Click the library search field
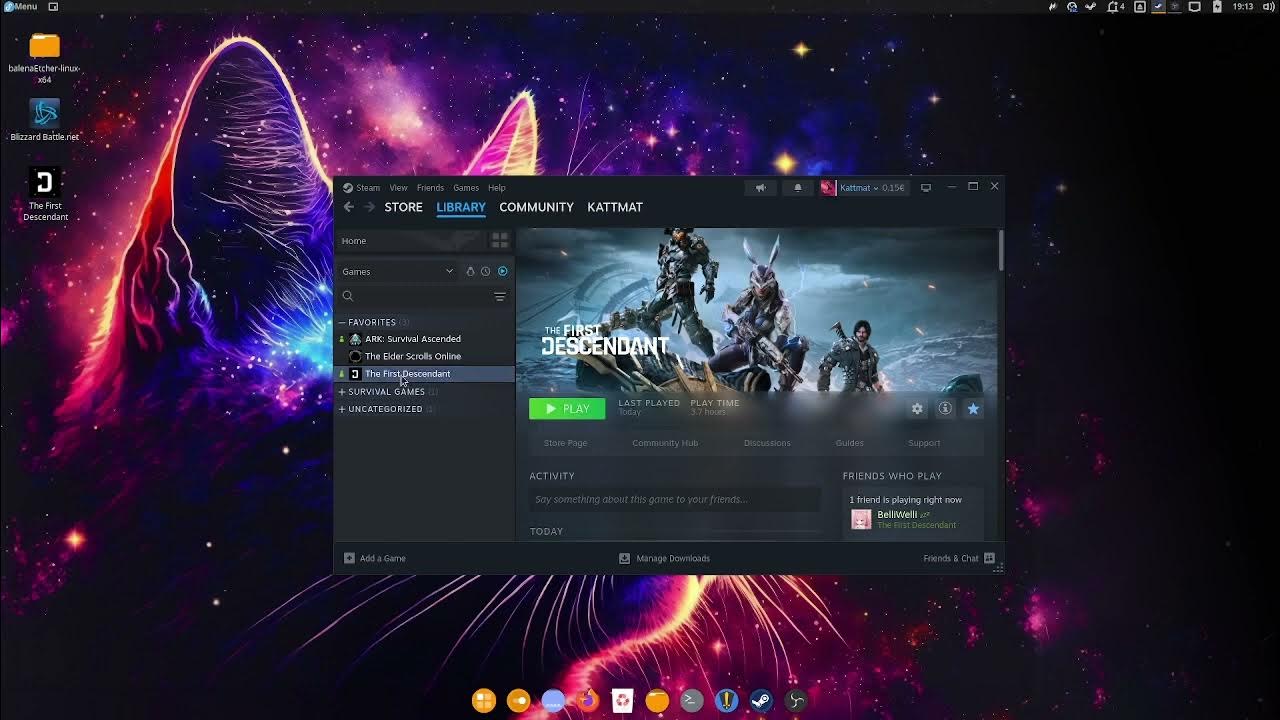The height and width of the screenshot is (720, 1280). [425, 296]
